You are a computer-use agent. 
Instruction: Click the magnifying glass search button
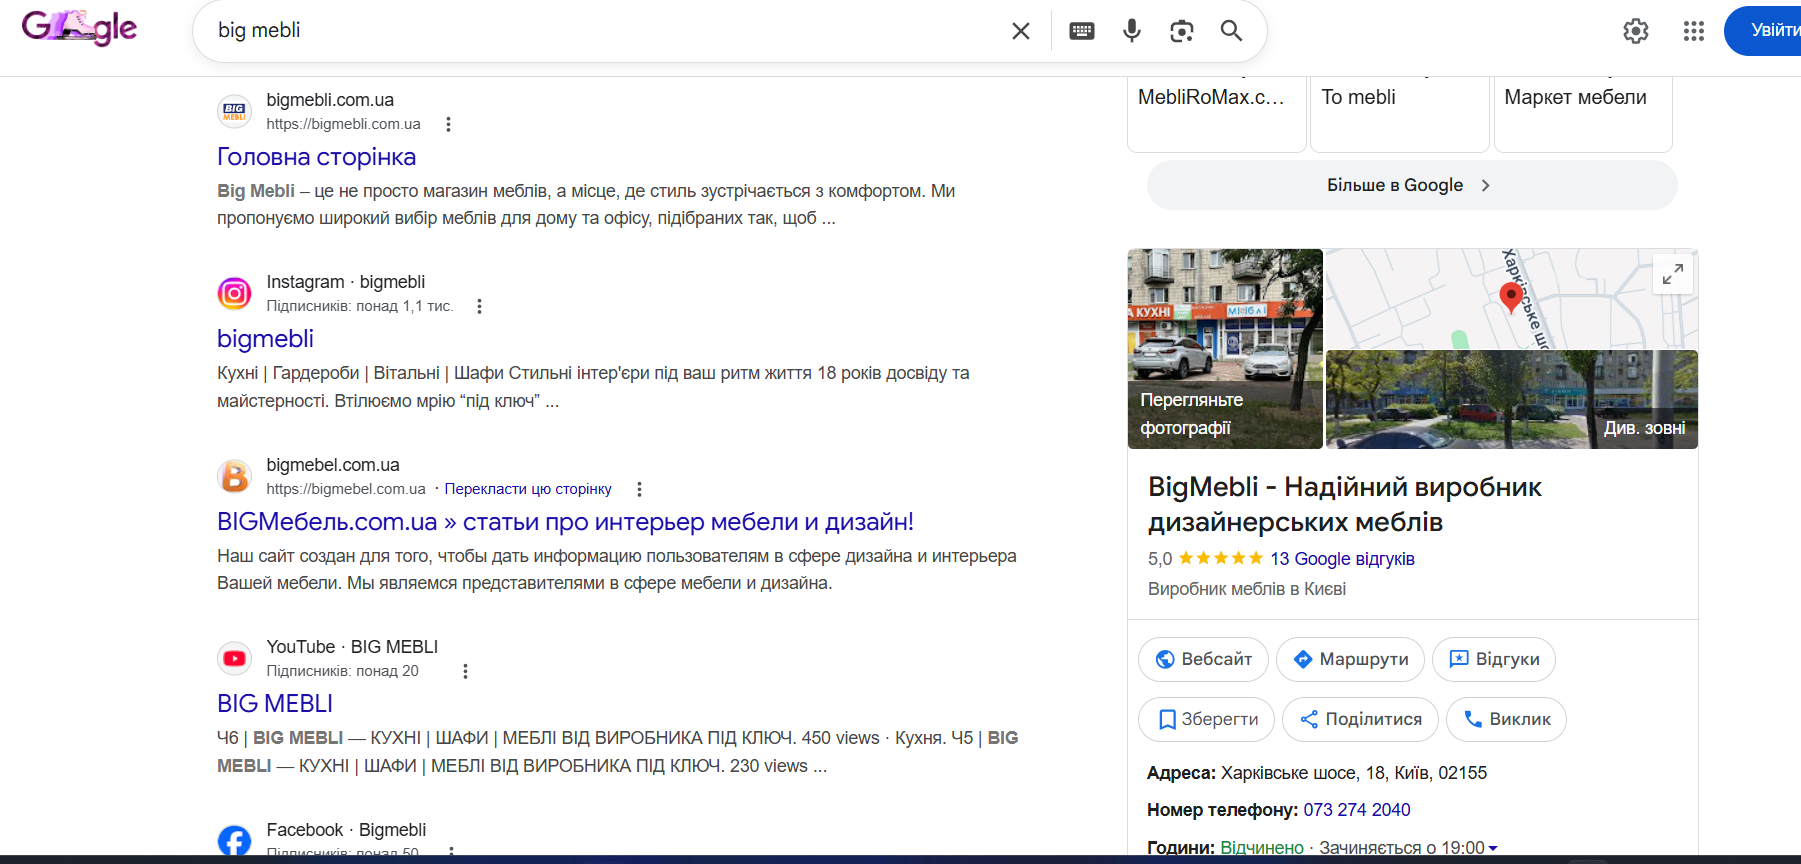[1232, 31]
